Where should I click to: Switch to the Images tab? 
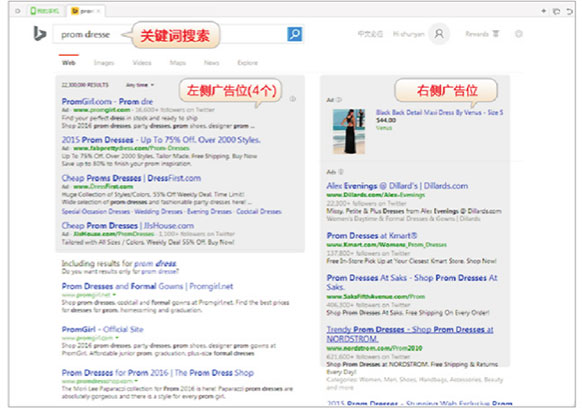[x=104, y=63]
